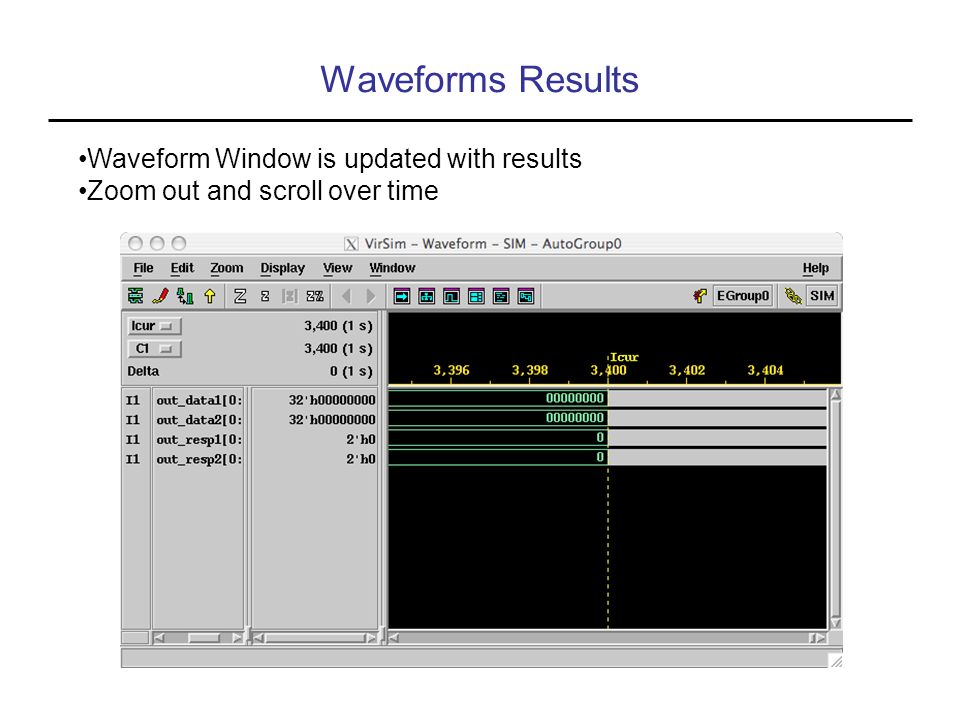Select the out_data2[0: signal row
Screen dimensions: 960x720
coord(199,420)
